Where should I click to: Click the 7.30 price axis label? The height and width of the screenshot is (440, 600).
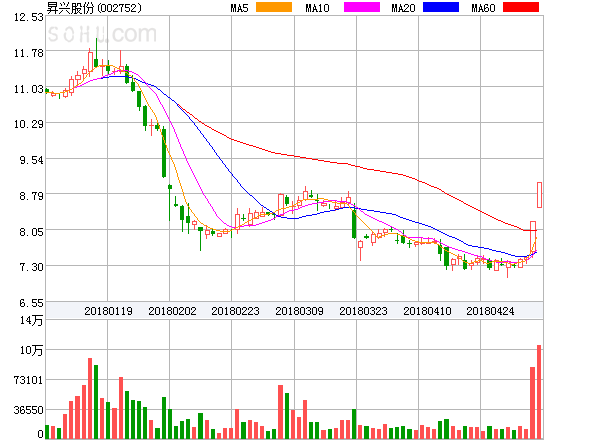coord(32,267)
